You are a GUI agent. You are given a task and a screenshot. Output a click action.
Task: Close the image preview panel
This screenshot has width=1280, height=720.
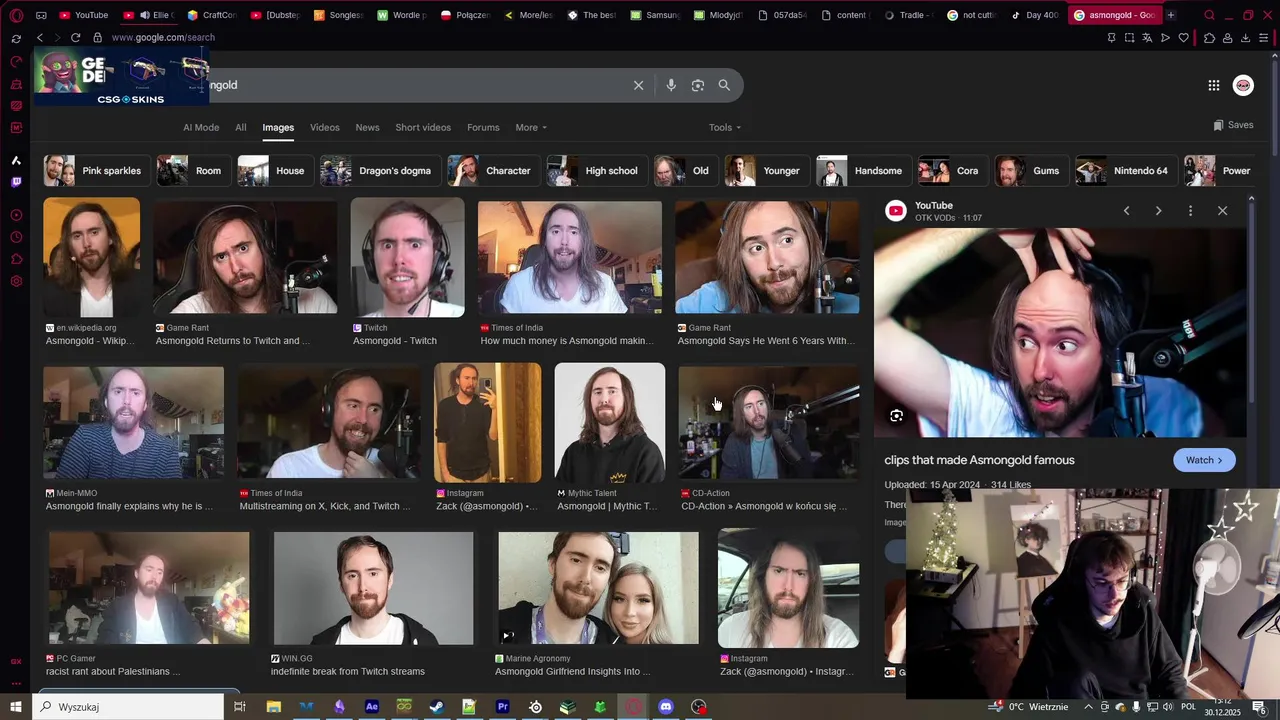coord(1222,211)
